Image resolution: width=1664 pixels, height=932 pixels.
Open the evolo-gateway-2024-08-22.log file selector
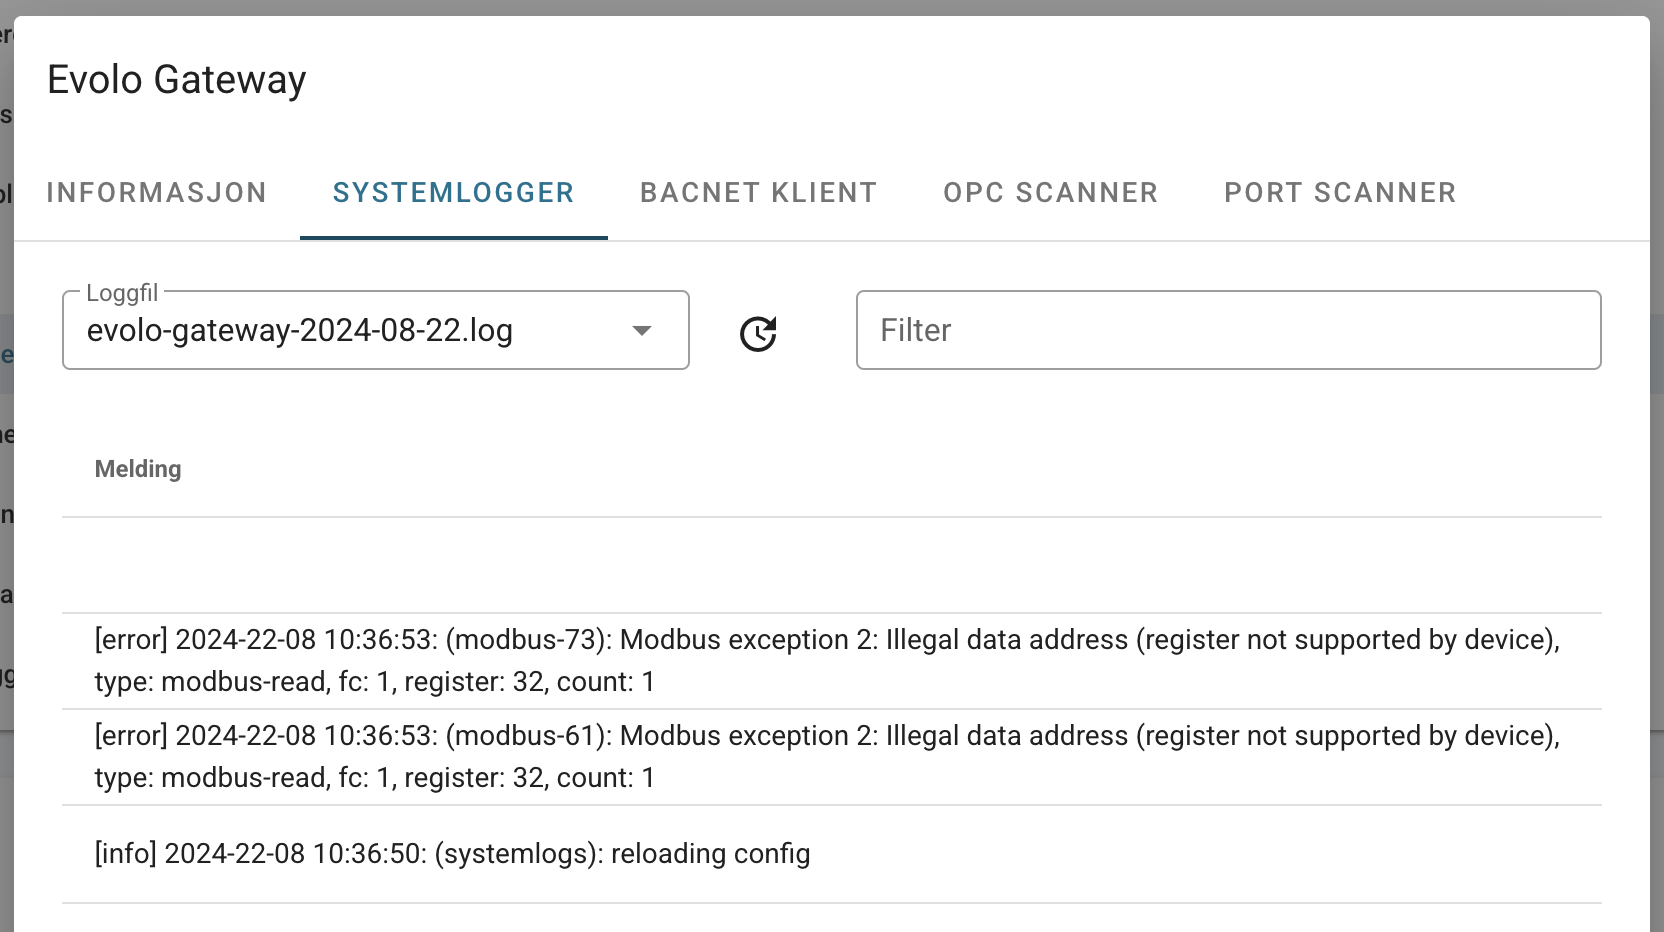point(376,330)
